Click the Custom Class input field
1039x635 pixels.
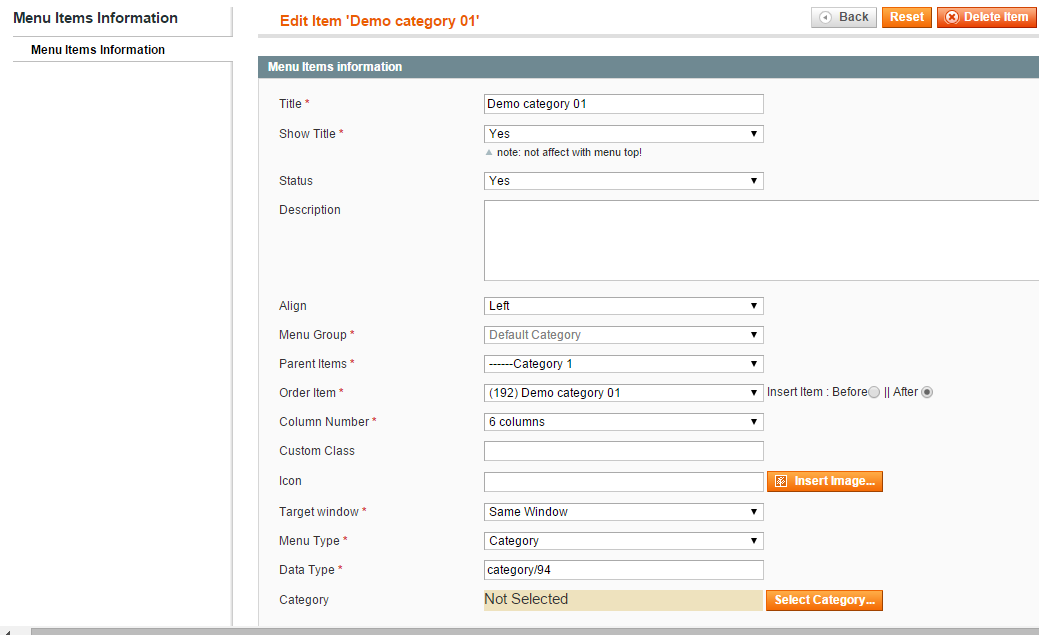(x=624, y=451)
